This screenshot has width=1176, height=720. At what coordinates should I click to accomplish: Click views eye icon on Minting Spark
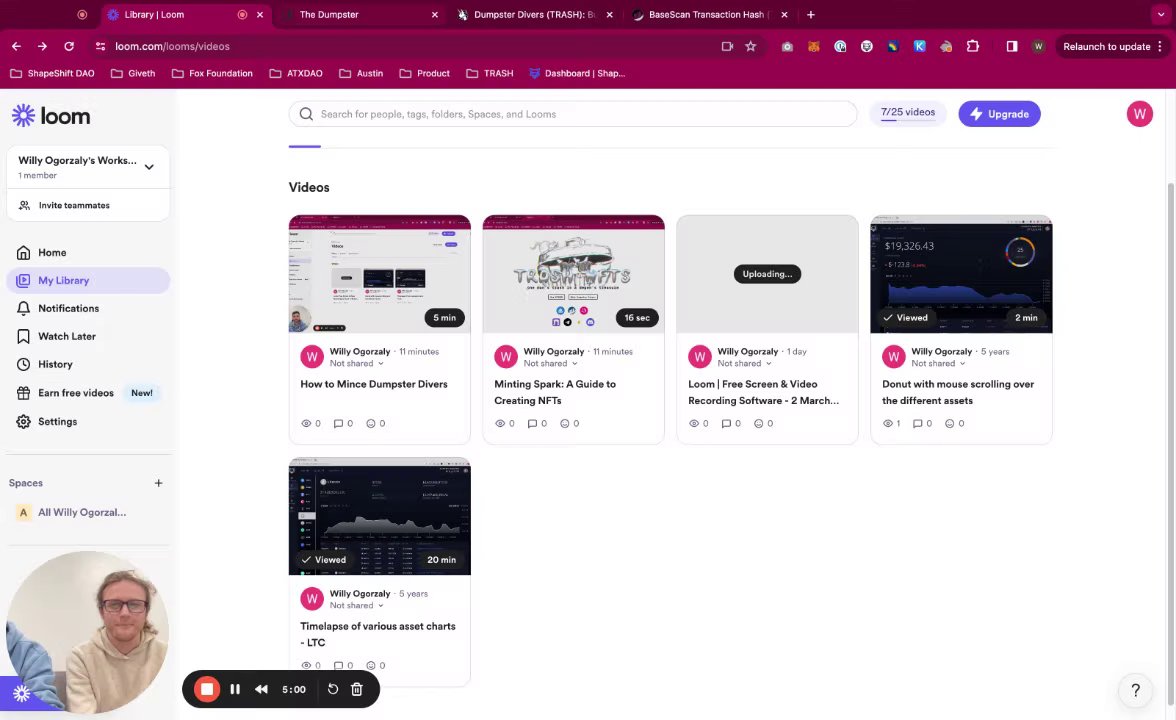pos(500,424)
